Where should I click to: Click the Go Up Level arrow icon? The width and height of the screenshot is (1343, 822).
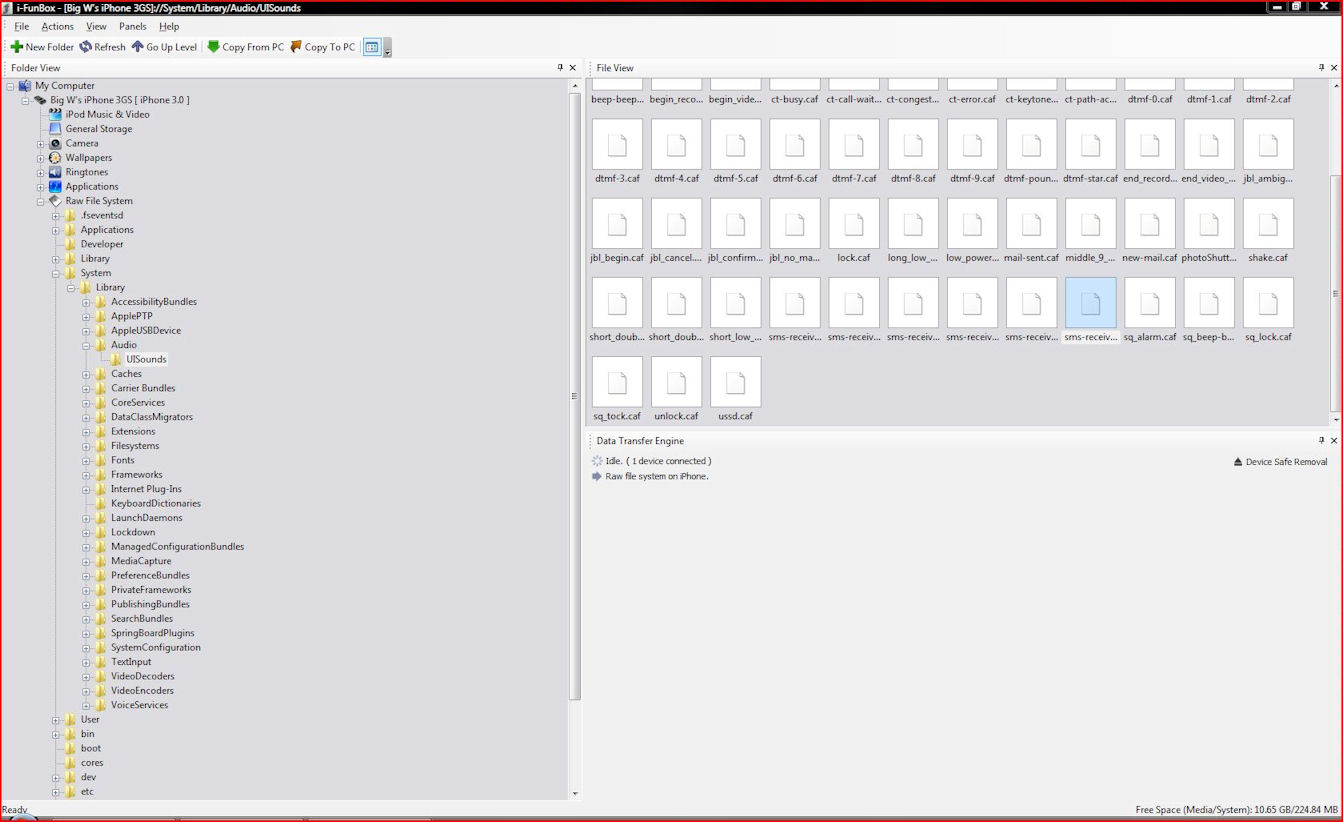[x=137, y=47]
